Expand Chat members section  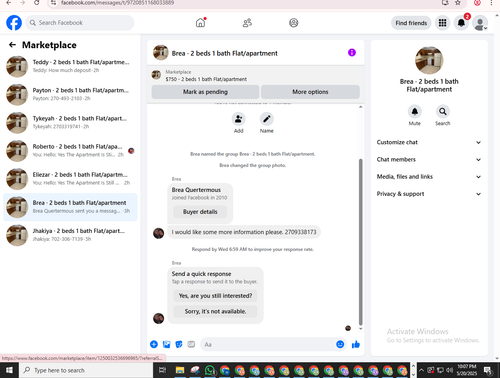[429, 159]
